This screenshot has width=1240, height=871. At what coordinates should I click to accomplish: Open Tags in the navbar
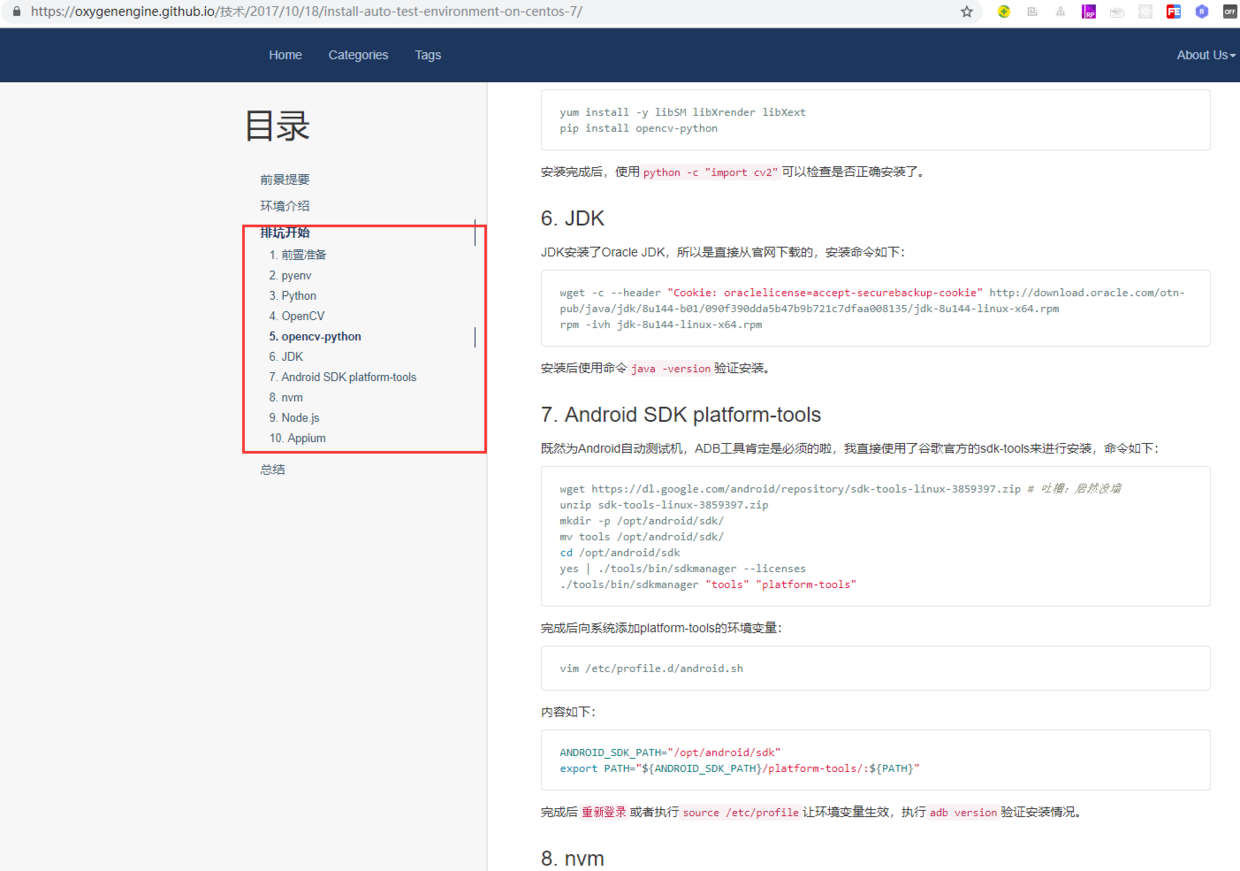coord(428,55)
